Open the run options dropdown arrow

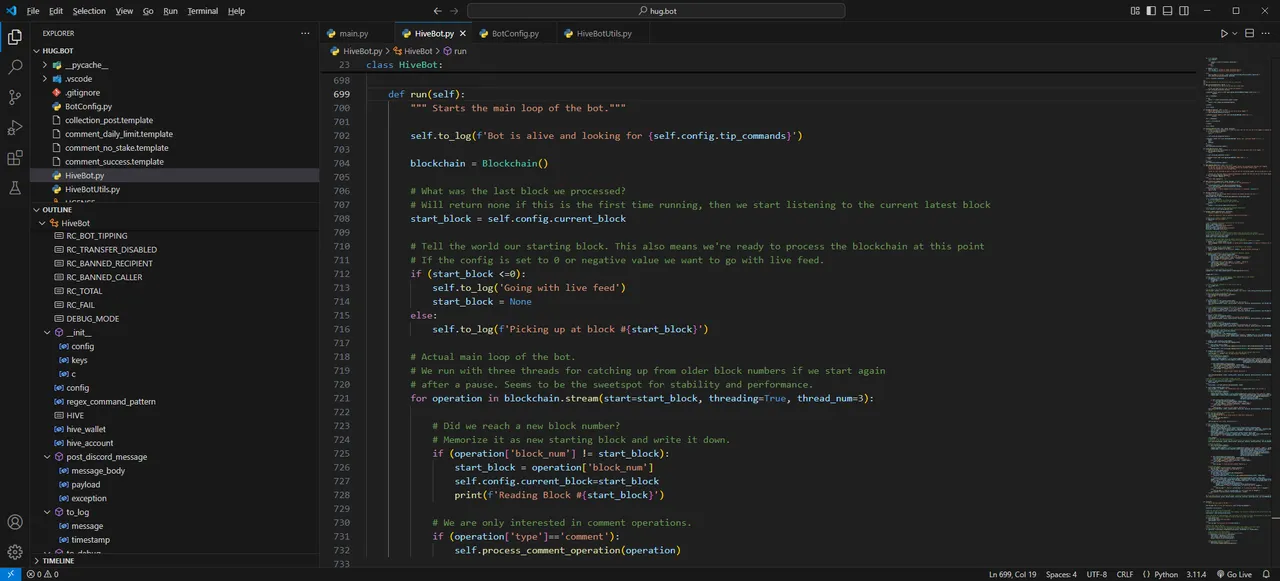click(x=1235, y=33)
